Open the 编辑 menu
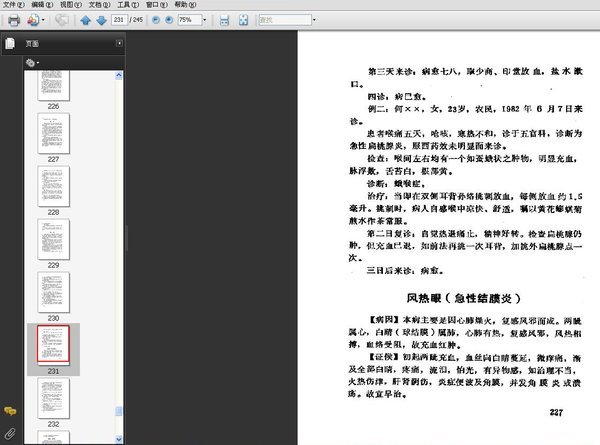This screenshot has height=445, width=600. pyautogui.click(x=42, y=5)
